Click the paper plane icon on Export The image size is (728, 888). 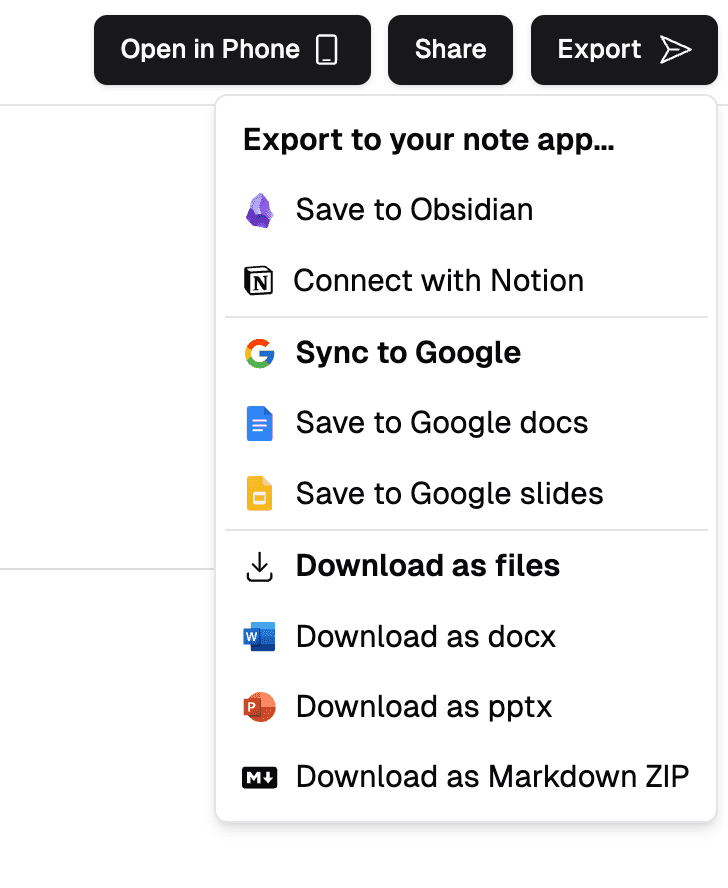(678, 49)
